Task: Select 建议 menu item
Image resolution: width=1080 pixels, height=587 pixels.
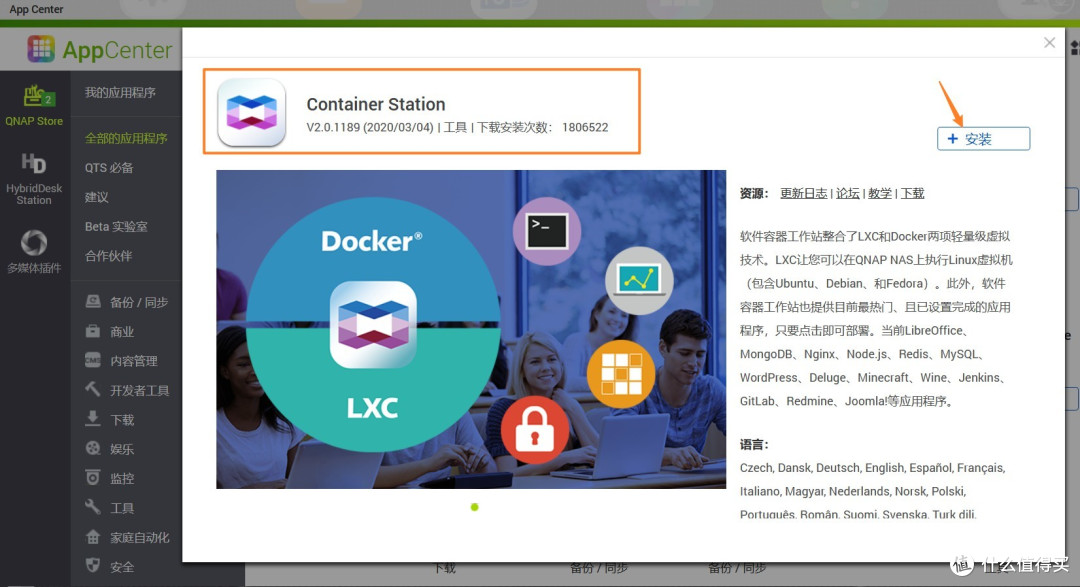Action: pos(96,197)
